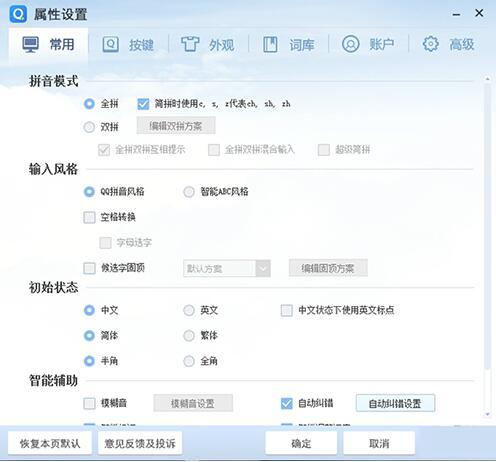Click the T-shirt icon of 外观 tab
The image size is (496, 462).
(190, 44)
